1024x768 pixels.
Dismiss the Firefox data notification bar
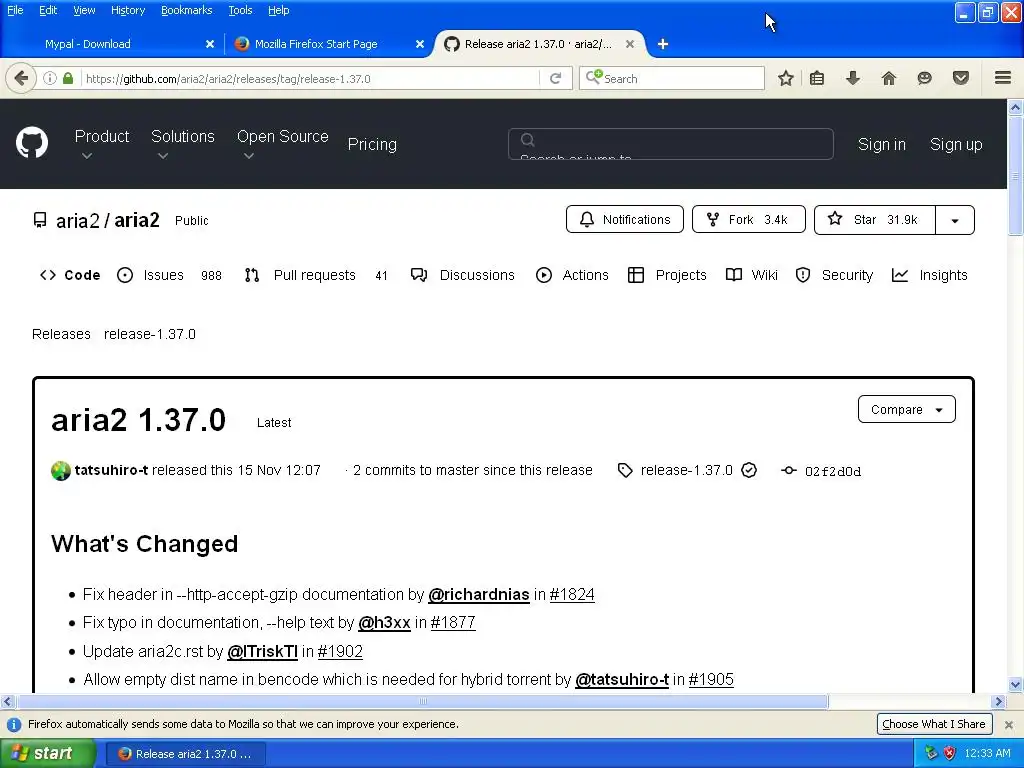1009,724
